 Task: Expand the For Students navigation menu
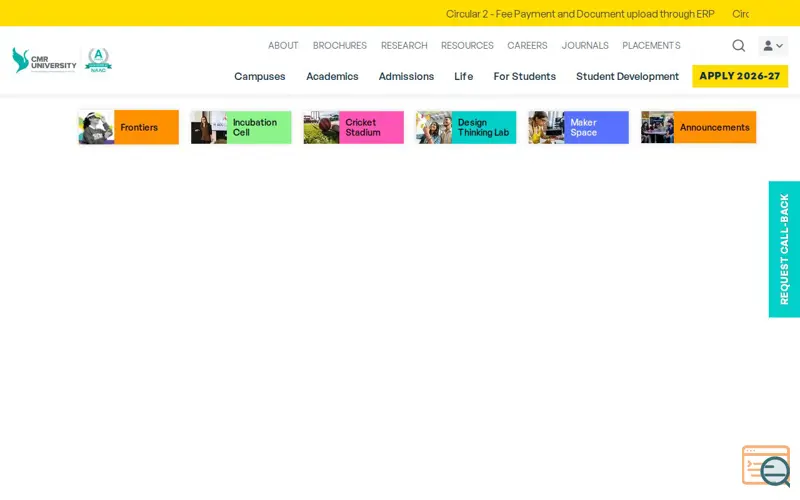pos(524,77)
